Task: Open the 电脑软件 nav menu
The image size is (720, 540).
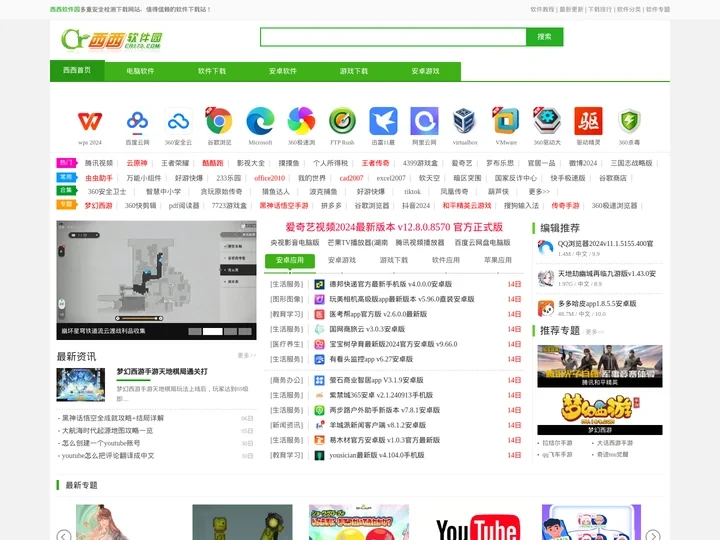Action: [x=140, y=71]
